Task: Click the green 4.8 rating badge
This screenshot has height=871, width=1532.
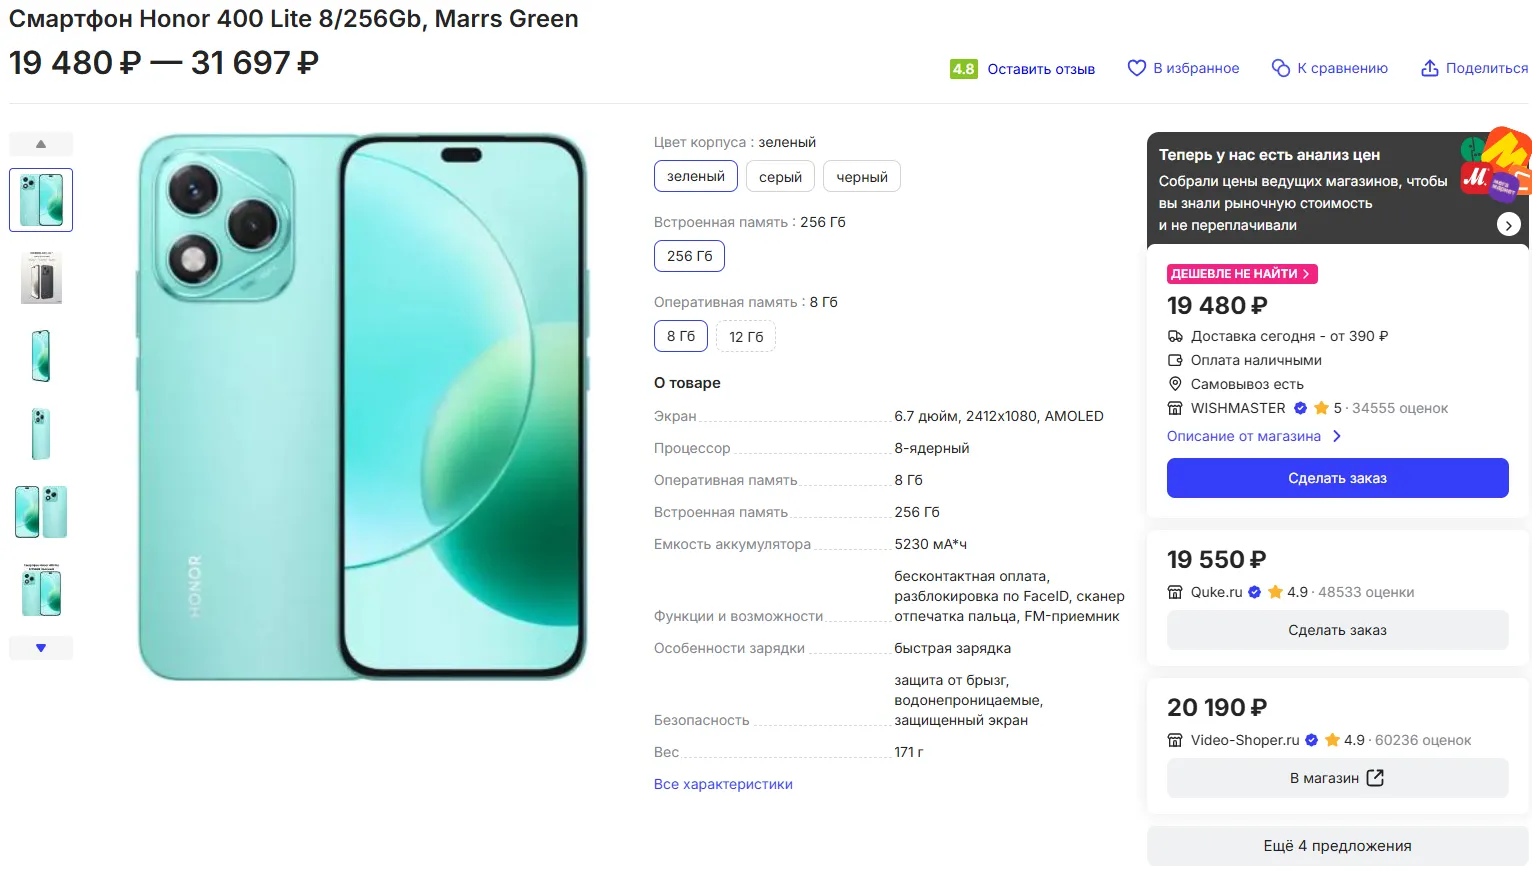Action: pos(963,69)
